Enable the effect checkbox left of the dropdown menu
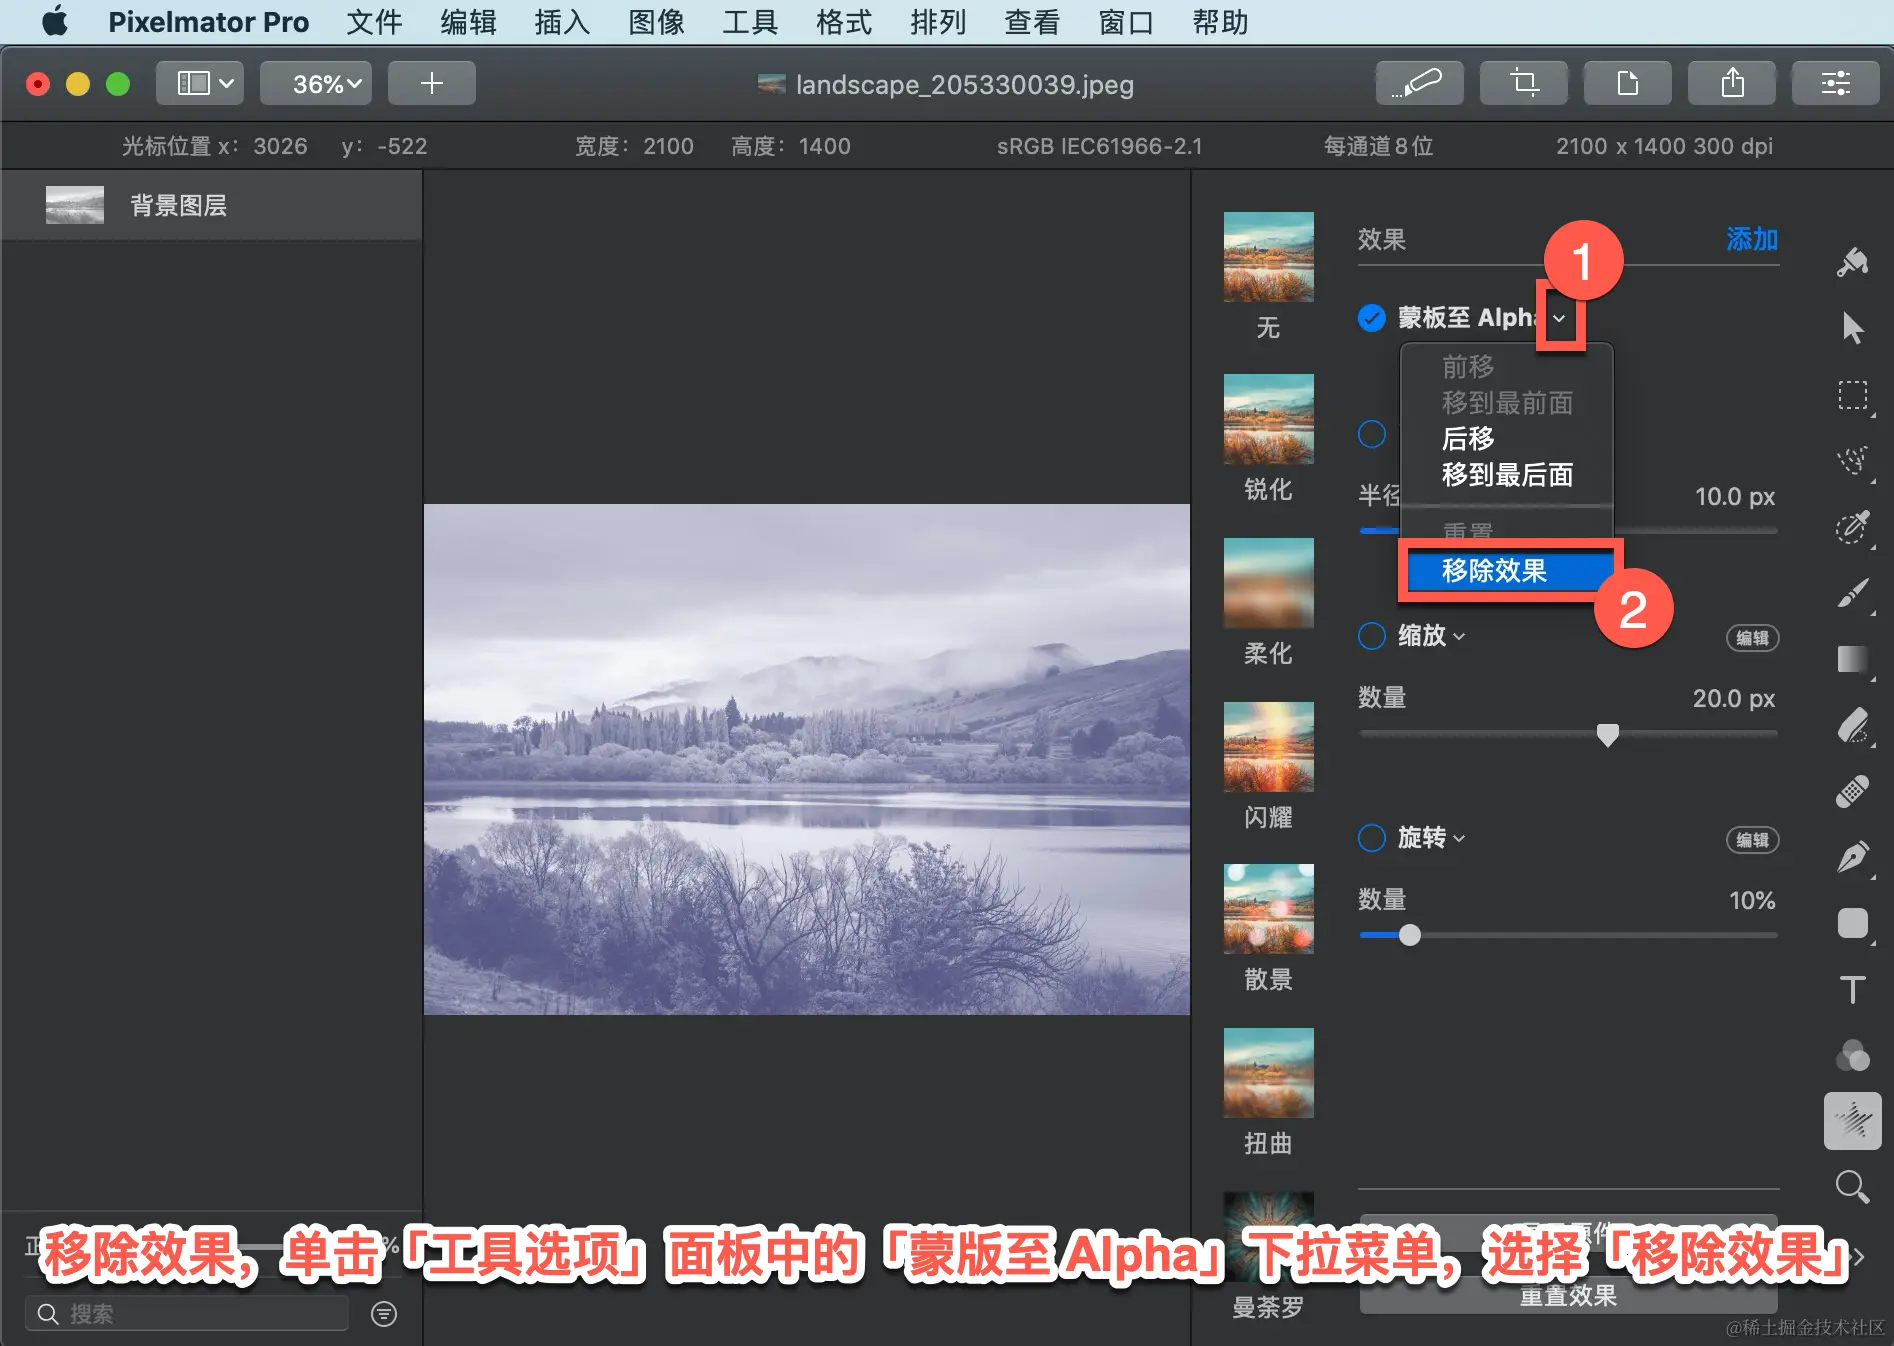This screenshot has height=1346, width=1894. (1372, 434)
